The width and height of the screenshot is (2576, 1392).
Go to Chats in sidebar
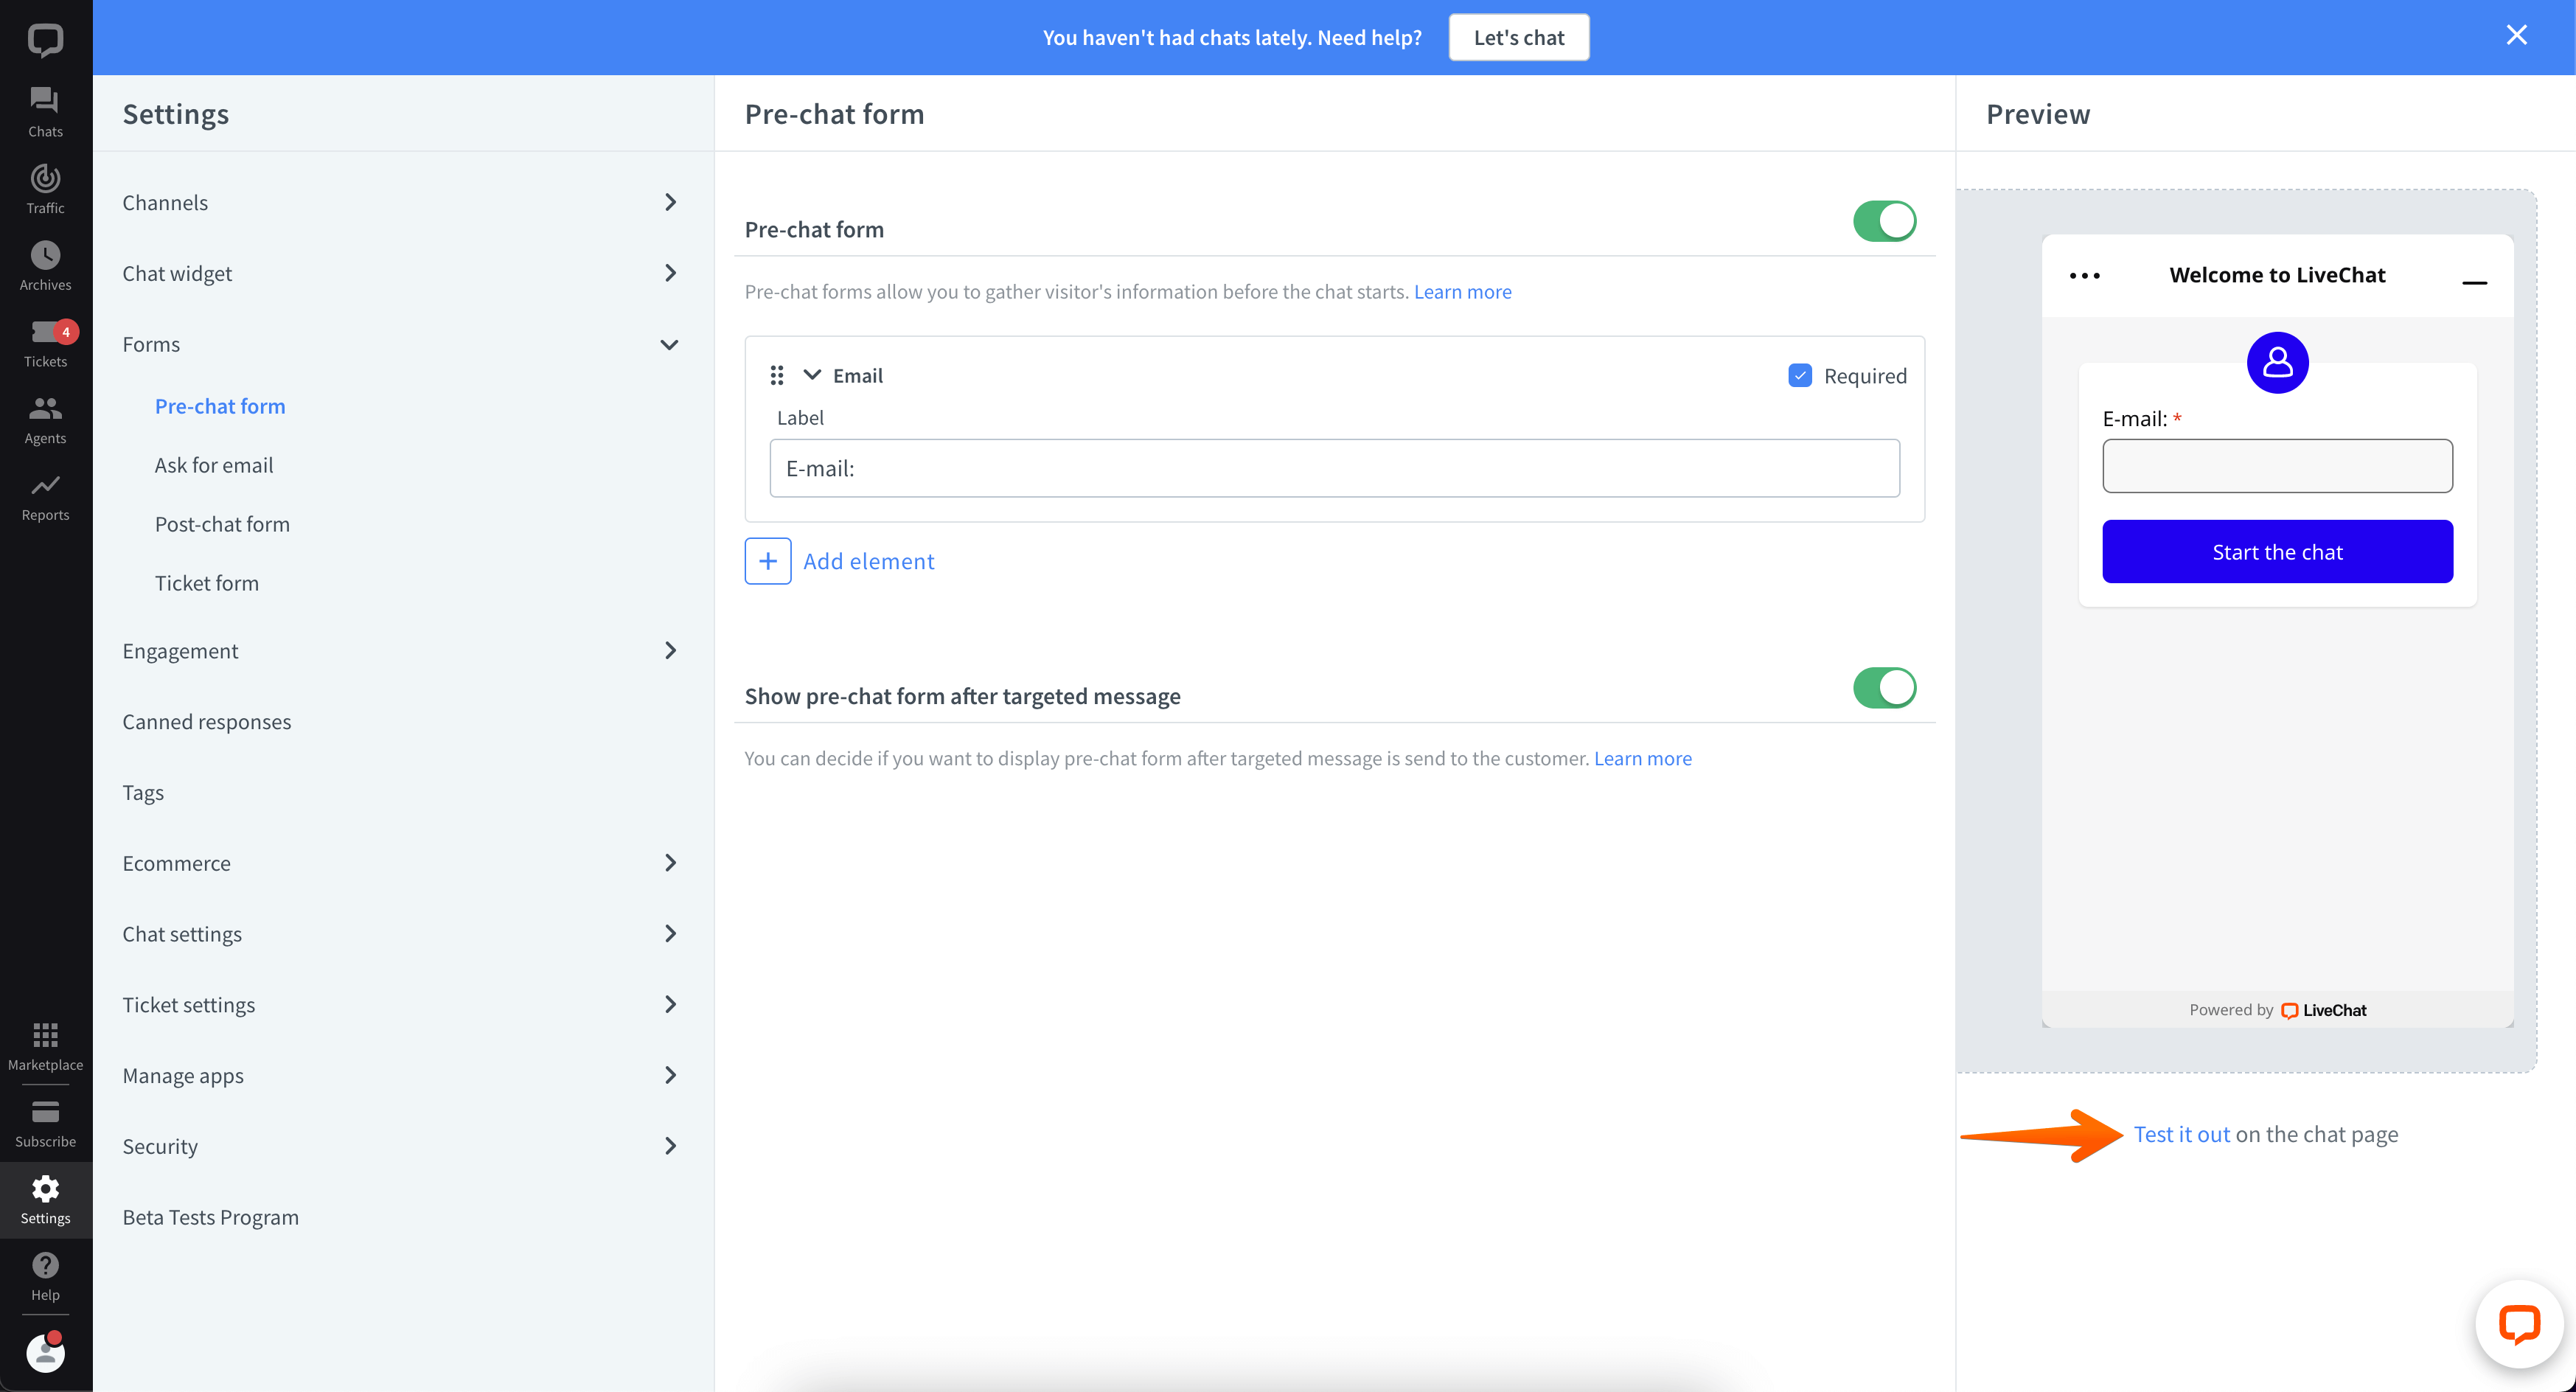point(45,112)
